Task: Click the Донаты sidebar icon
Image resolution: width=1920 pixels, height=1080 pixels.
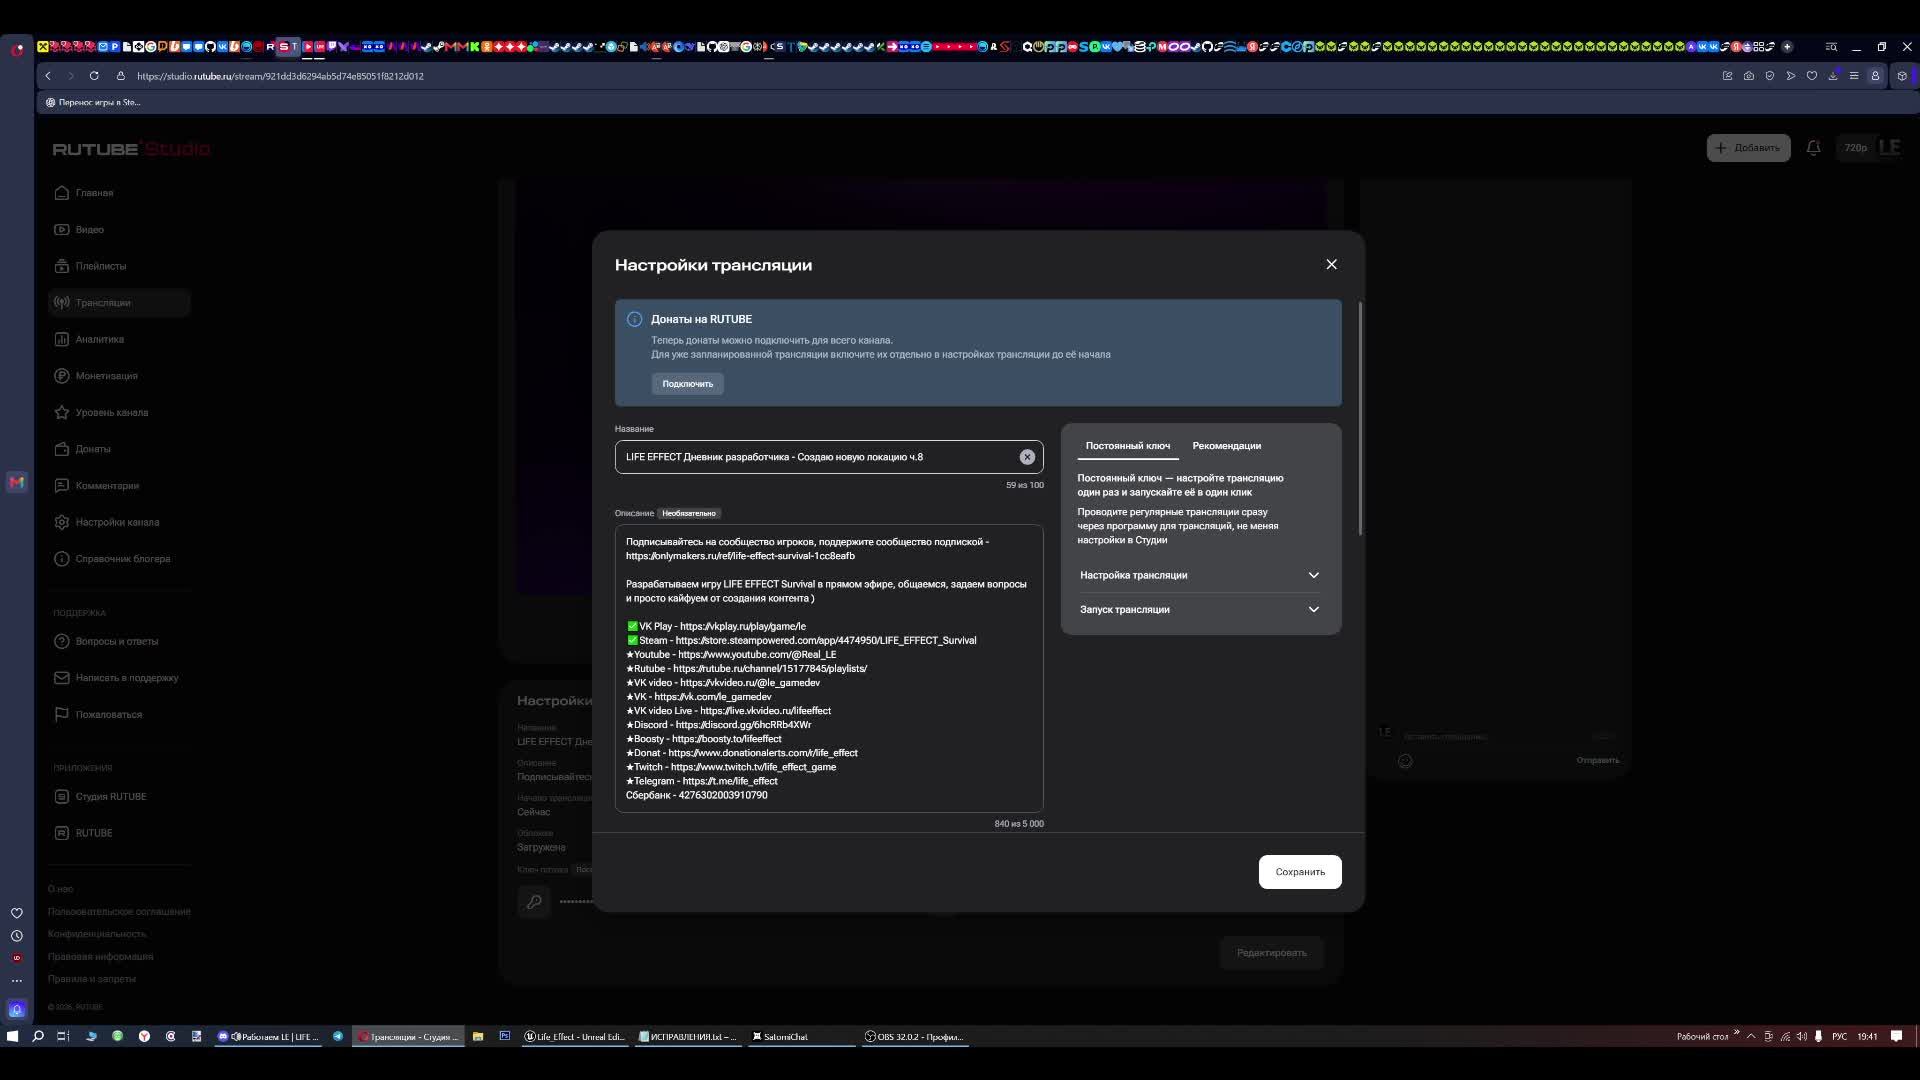Action: pyautogui.click(x=62, y=449)
